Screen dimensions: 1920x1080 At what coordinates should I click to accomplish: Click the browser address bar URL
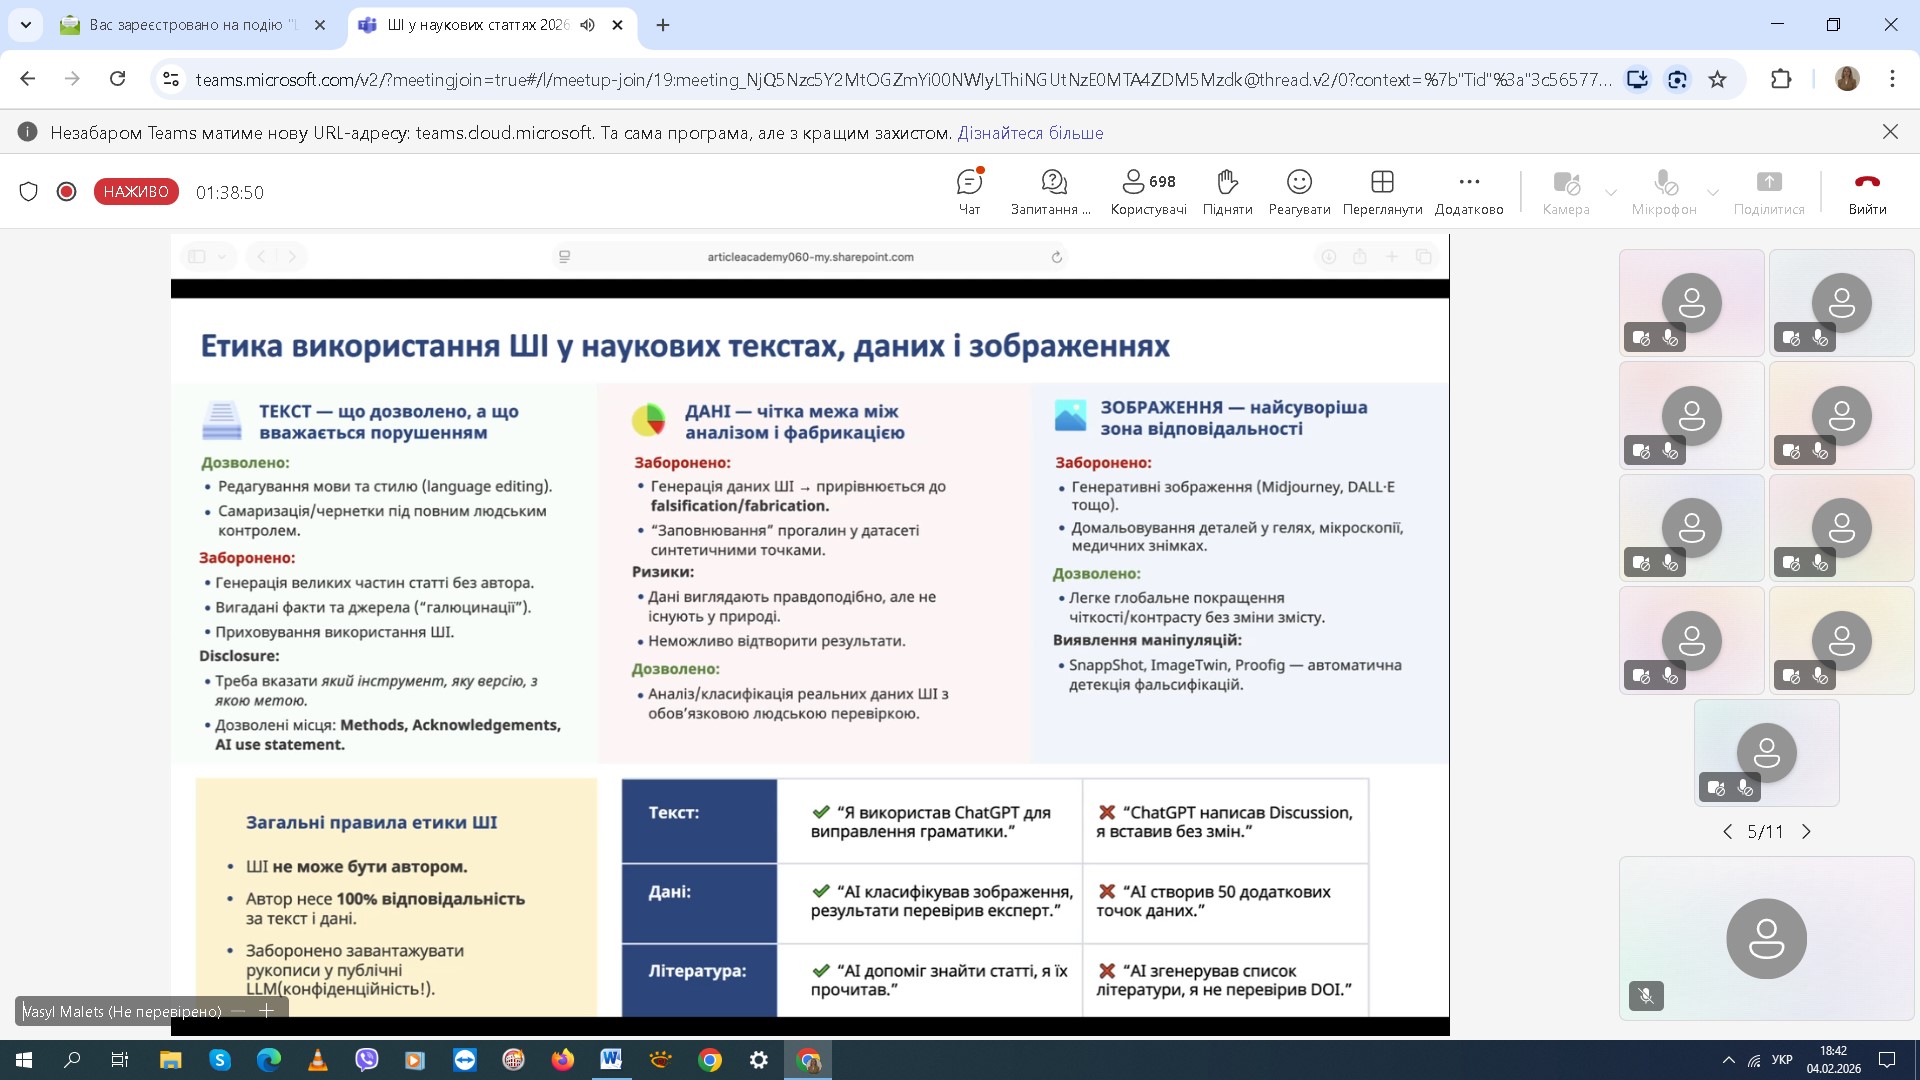coord(900,79)
